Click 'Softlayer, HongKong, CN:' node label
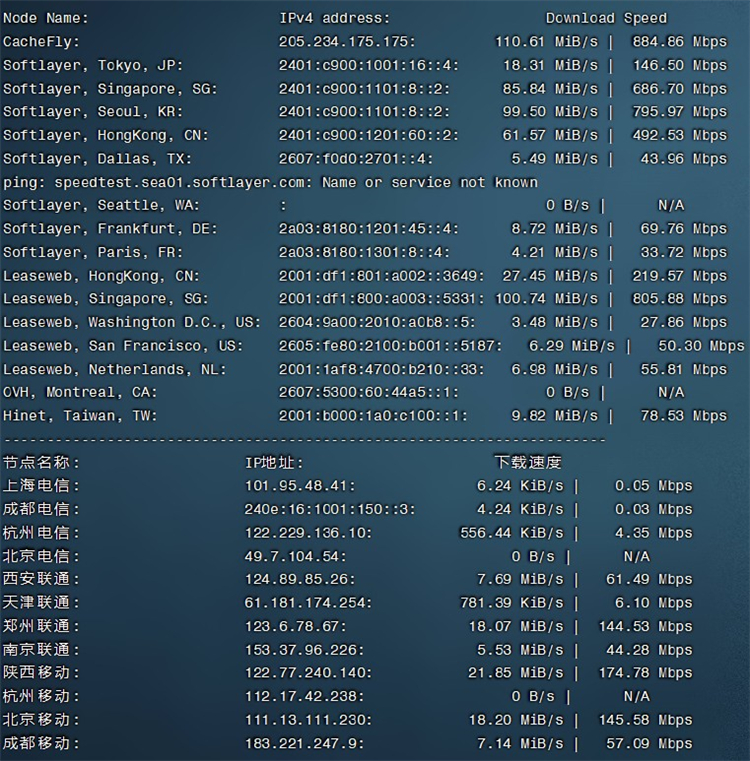750x761 pixels. [106, 135]
